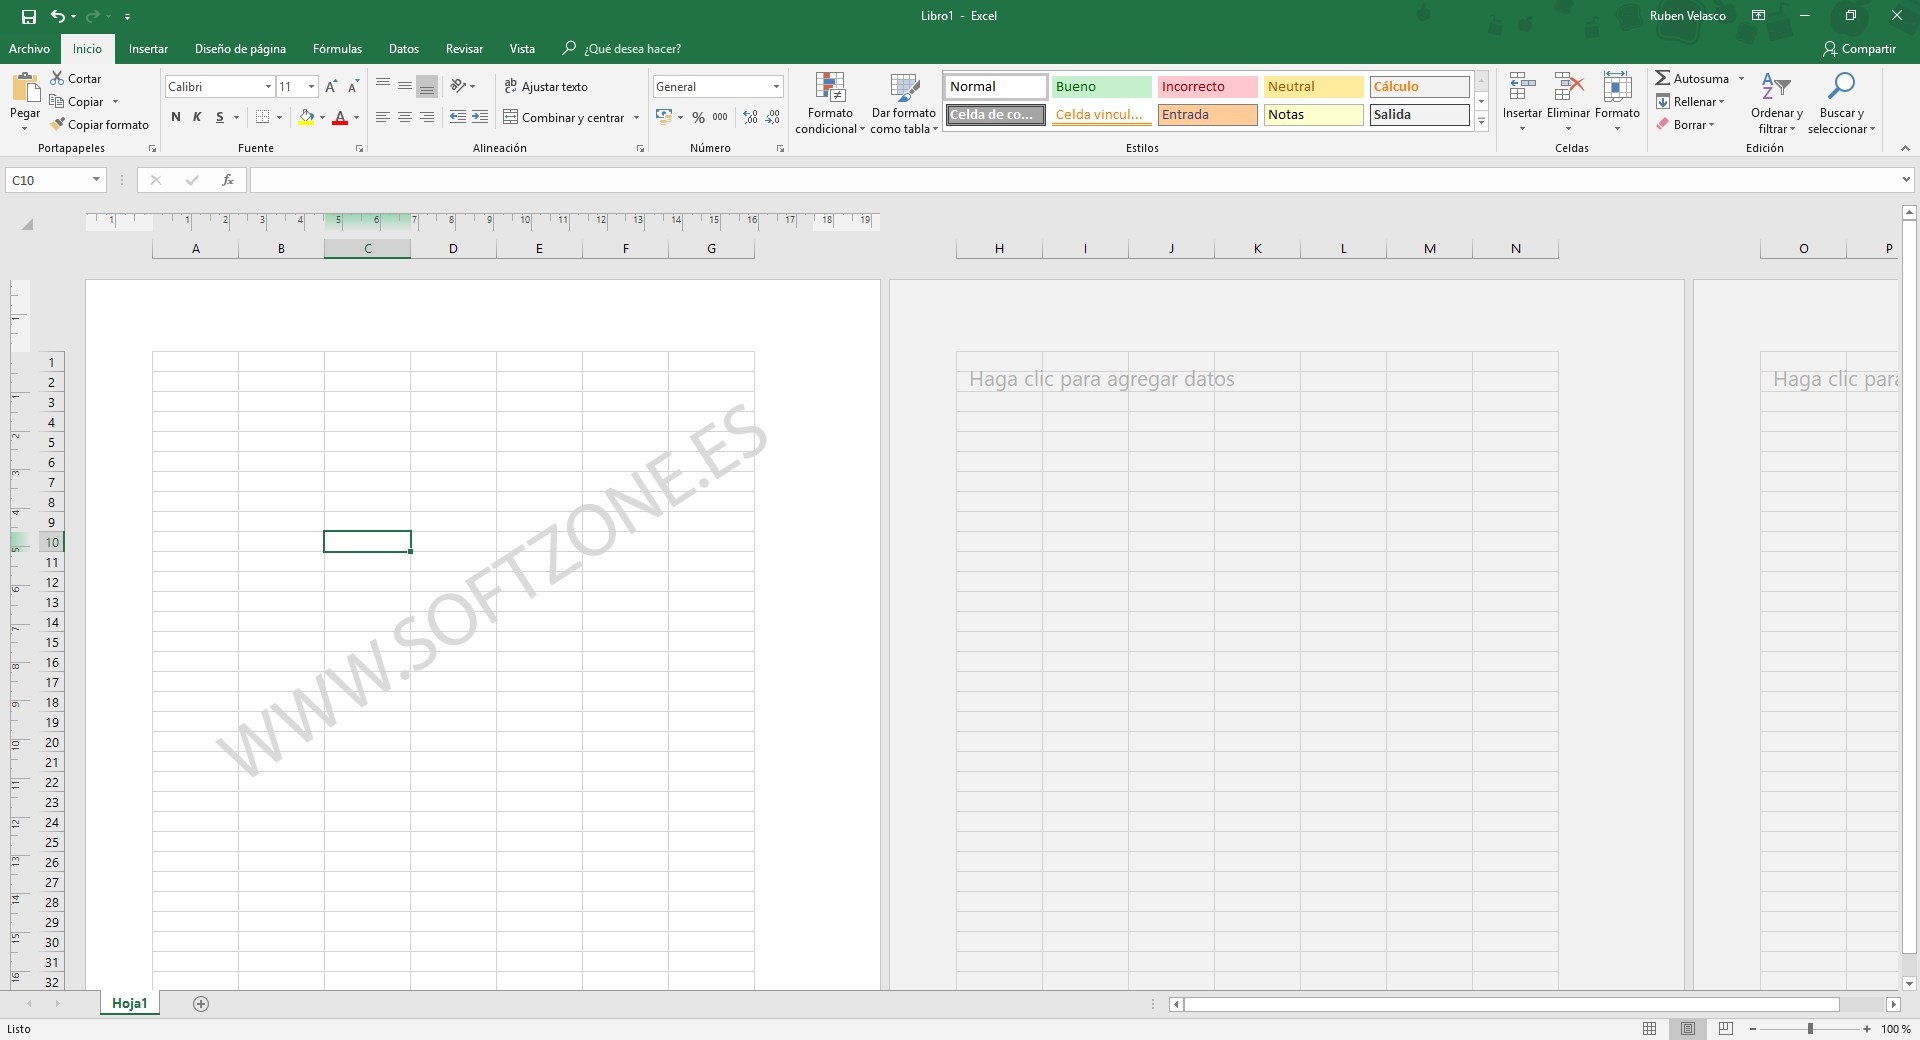
Task: Save the workbook with the floppy icon
Action: click(x=28, y=16)
